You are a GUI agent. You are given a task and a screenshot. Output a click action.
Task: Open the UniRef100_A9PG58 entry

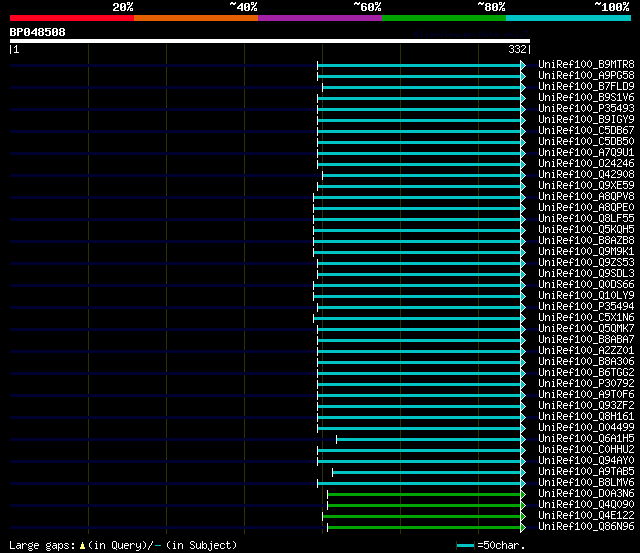click(586, 76)
